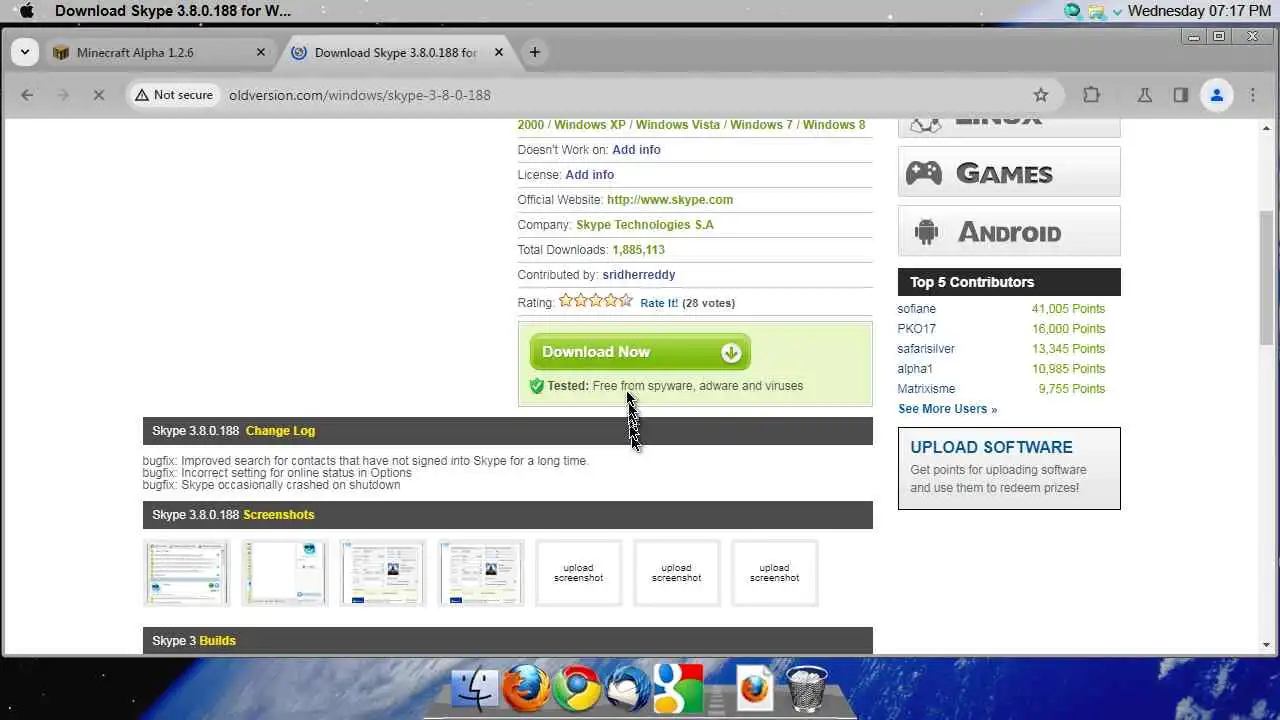Open the Trash in the dock
The image size is (1280, 720).
pos(806,689)
